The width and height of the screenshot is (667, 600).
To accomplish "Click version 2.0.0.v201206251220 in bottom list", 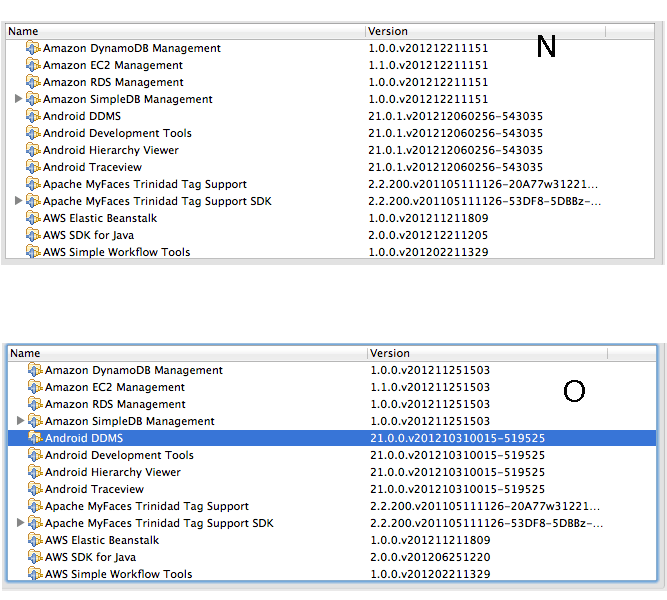I will coord(430,558).
